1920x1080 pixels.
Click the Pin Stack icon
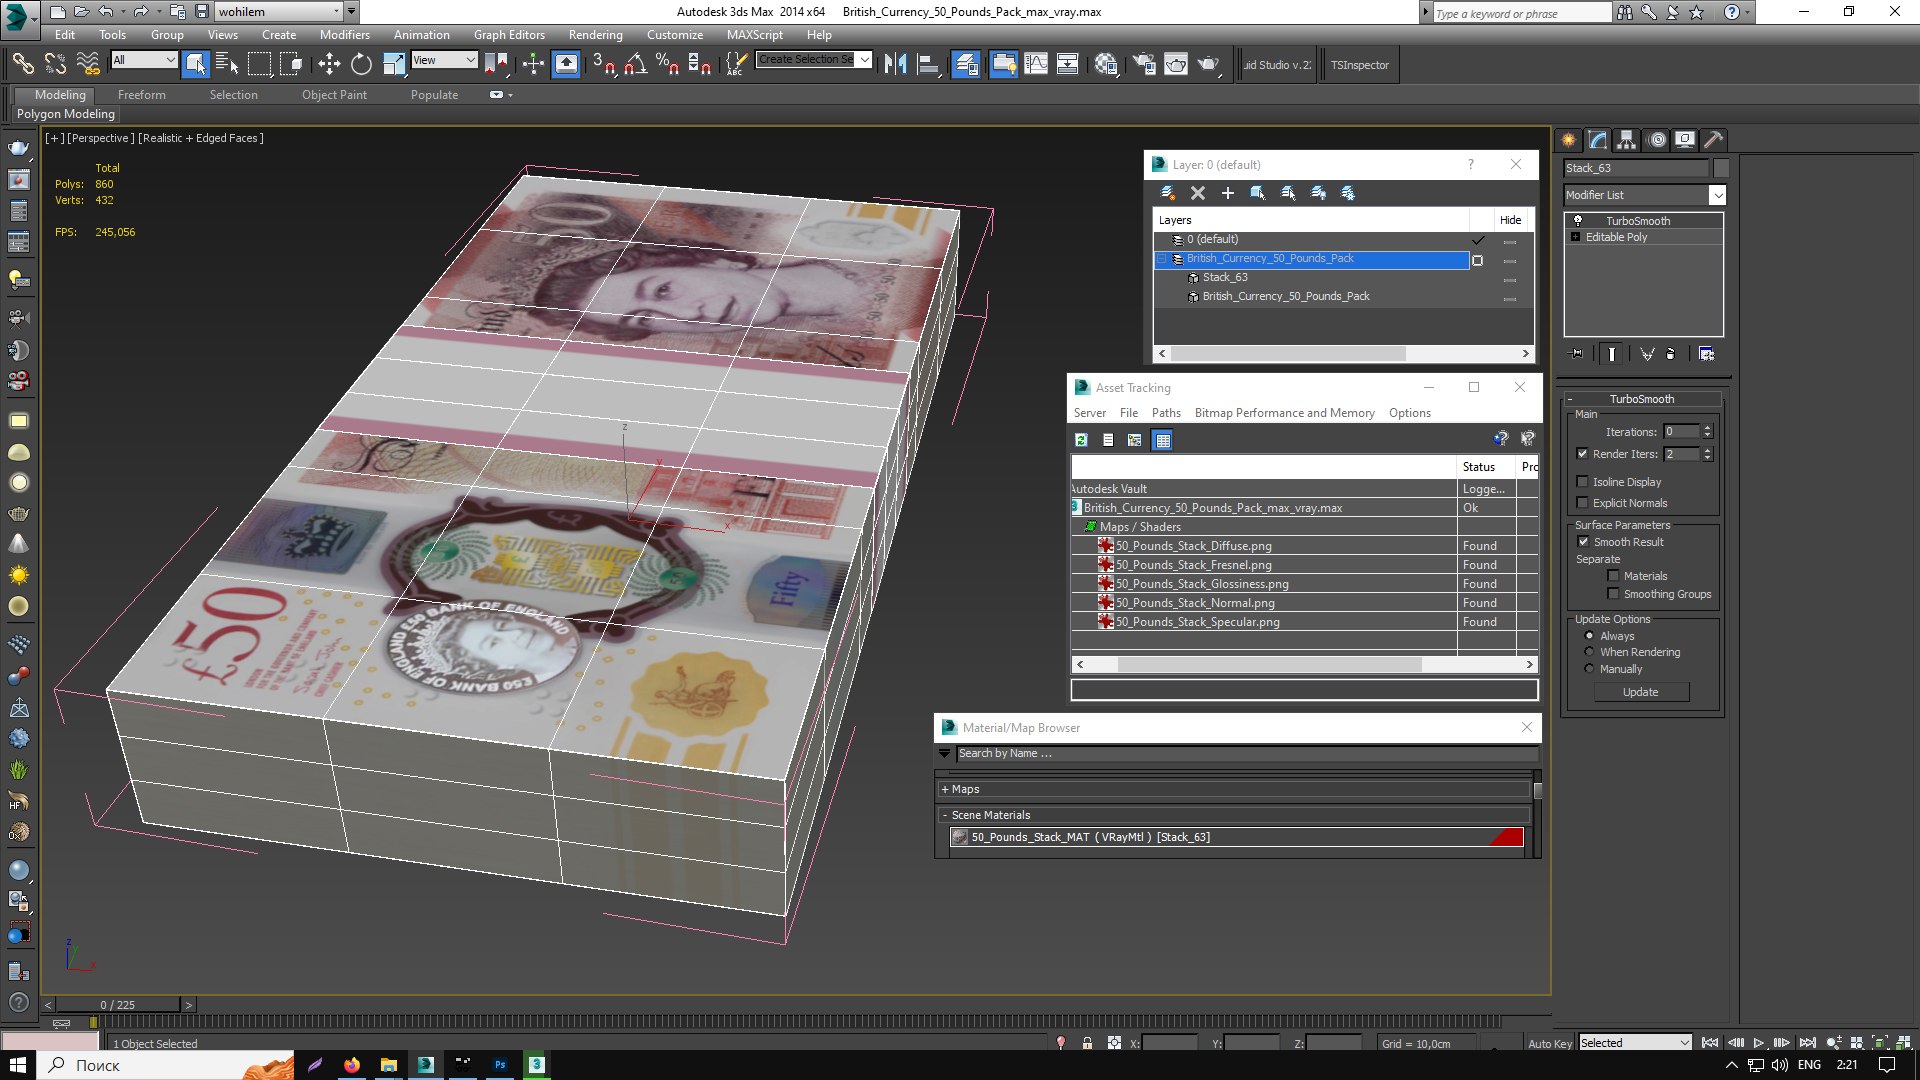tap(1576, 354)
